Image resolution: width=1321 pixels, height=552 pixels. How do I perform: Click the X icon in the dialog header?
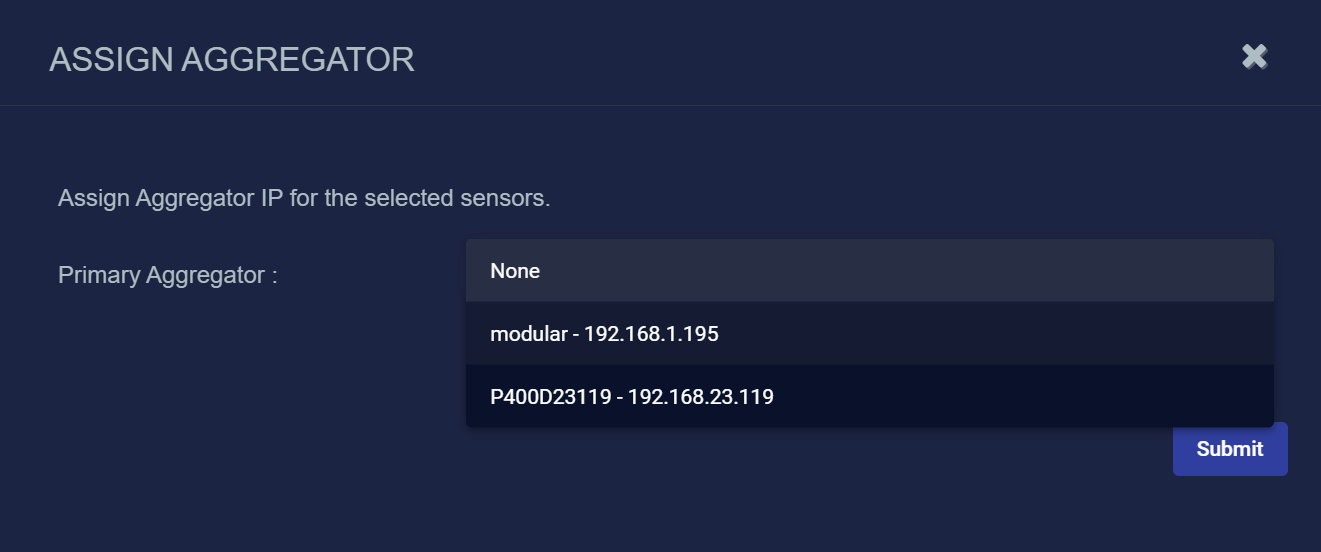coord(1254,57)
